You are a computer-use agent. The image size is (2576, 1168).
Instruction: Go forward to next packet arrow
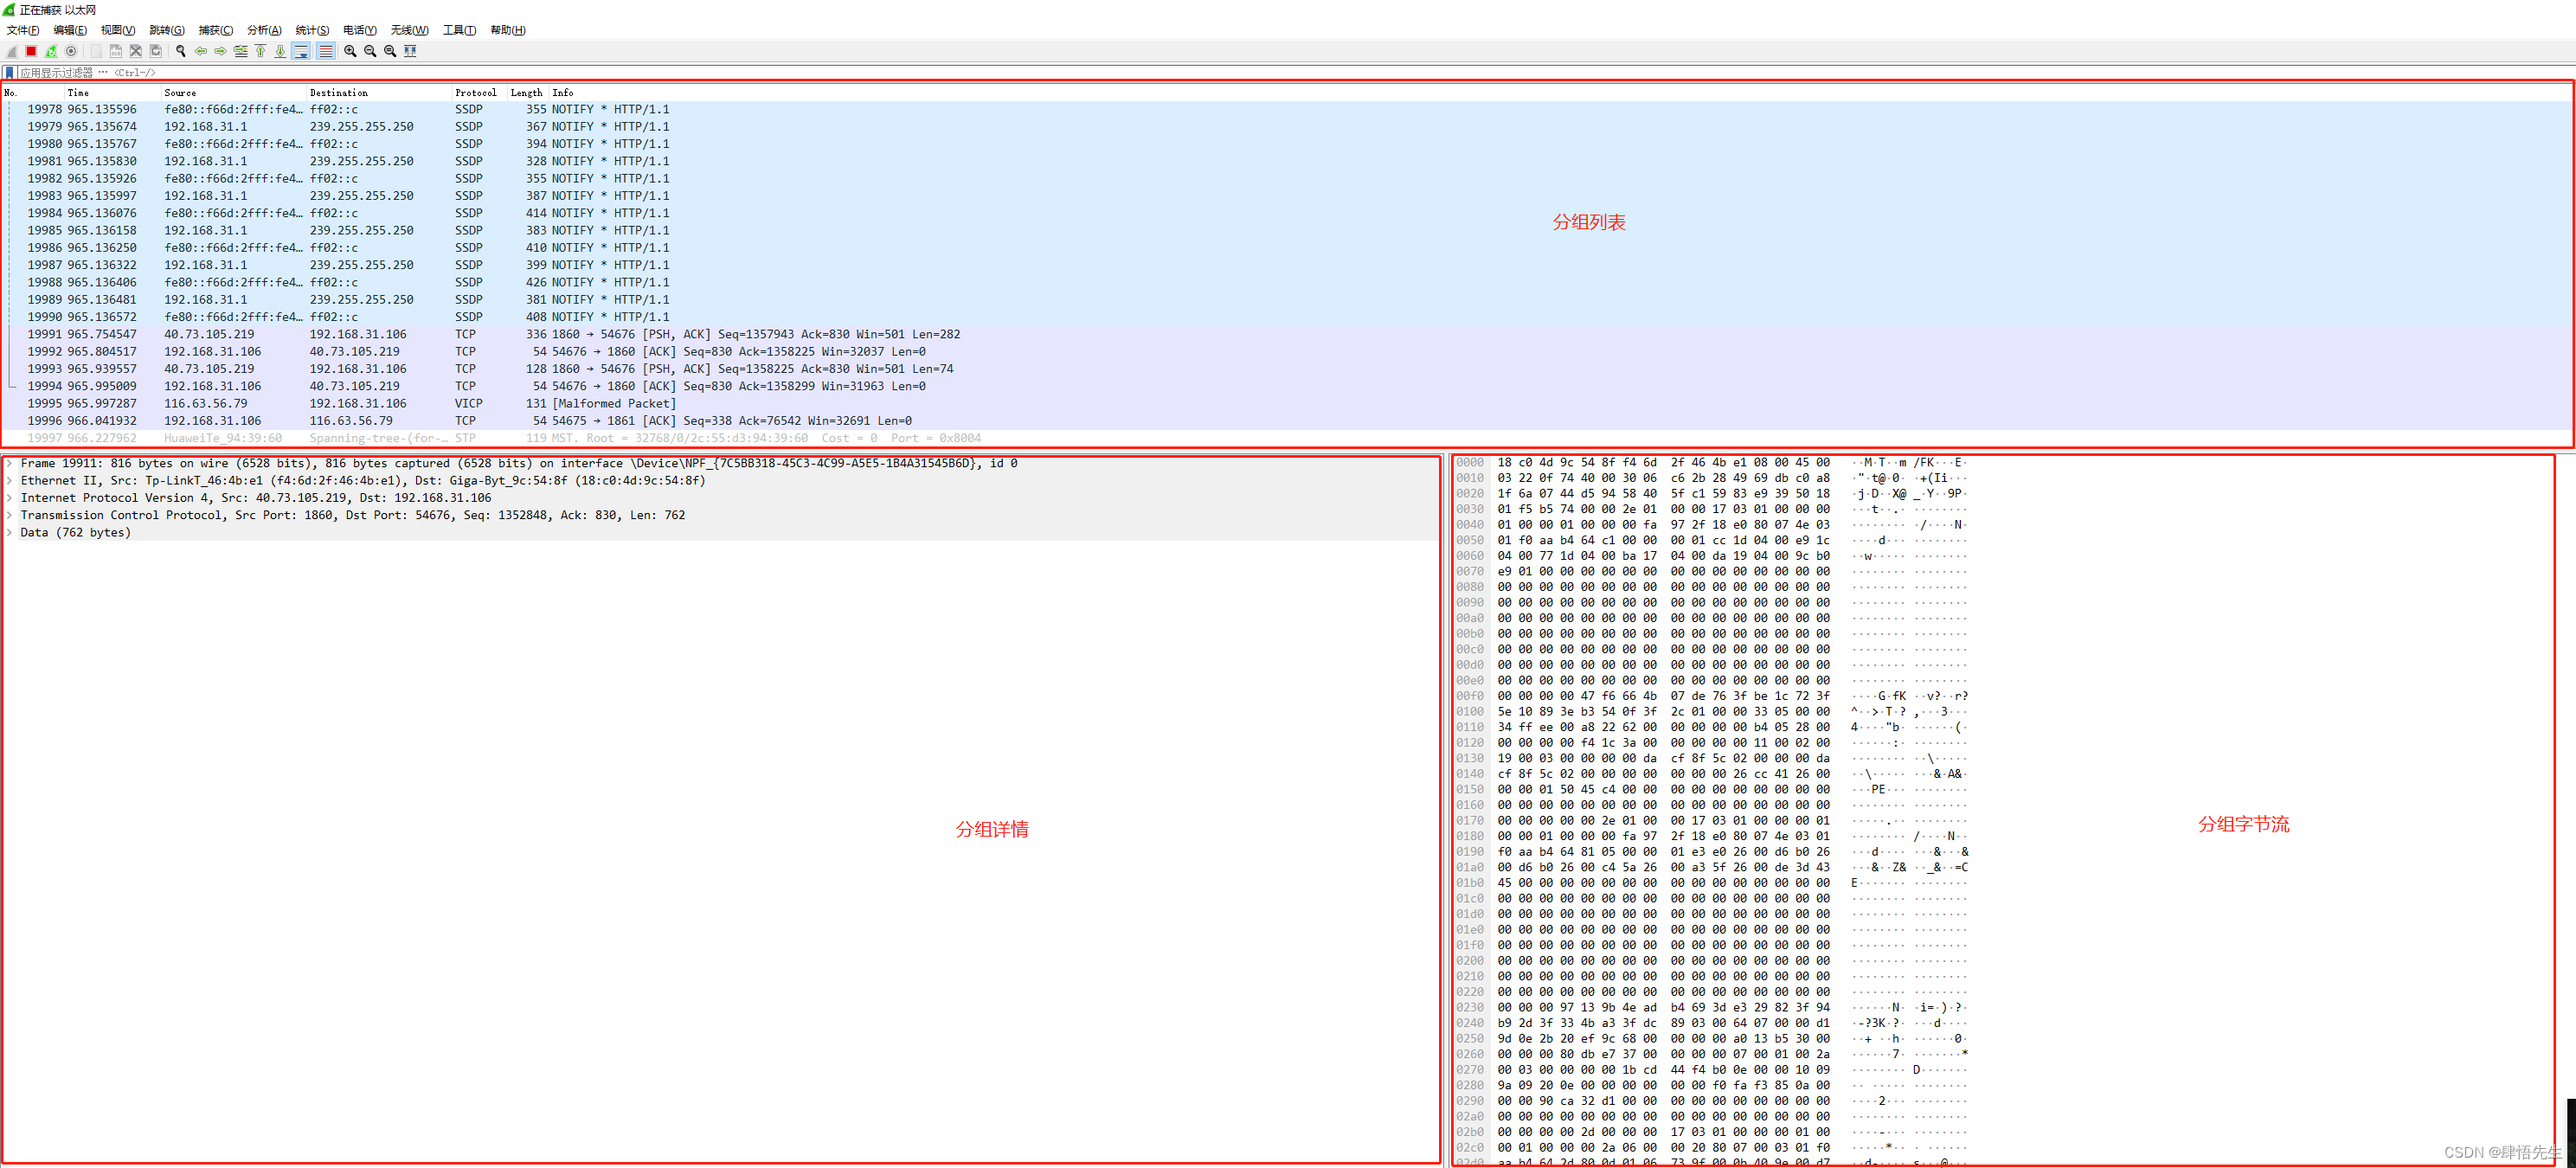[221, 51]
